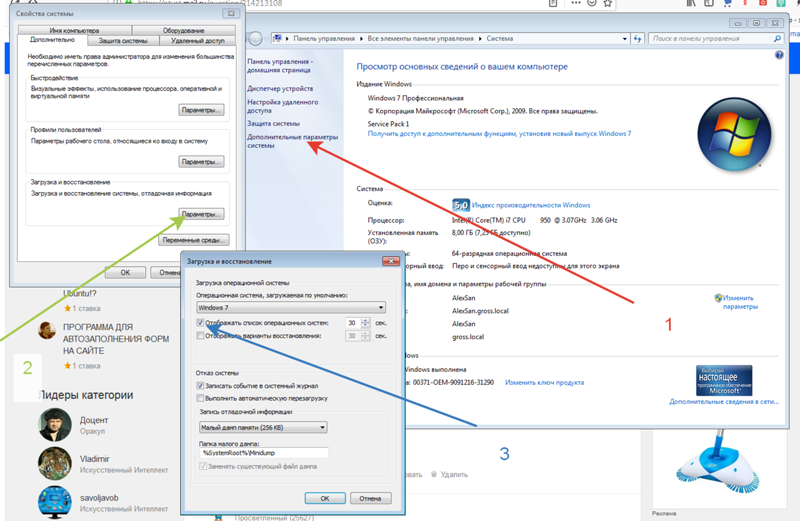Open Vladimir's profile name link

pos(94,459)
